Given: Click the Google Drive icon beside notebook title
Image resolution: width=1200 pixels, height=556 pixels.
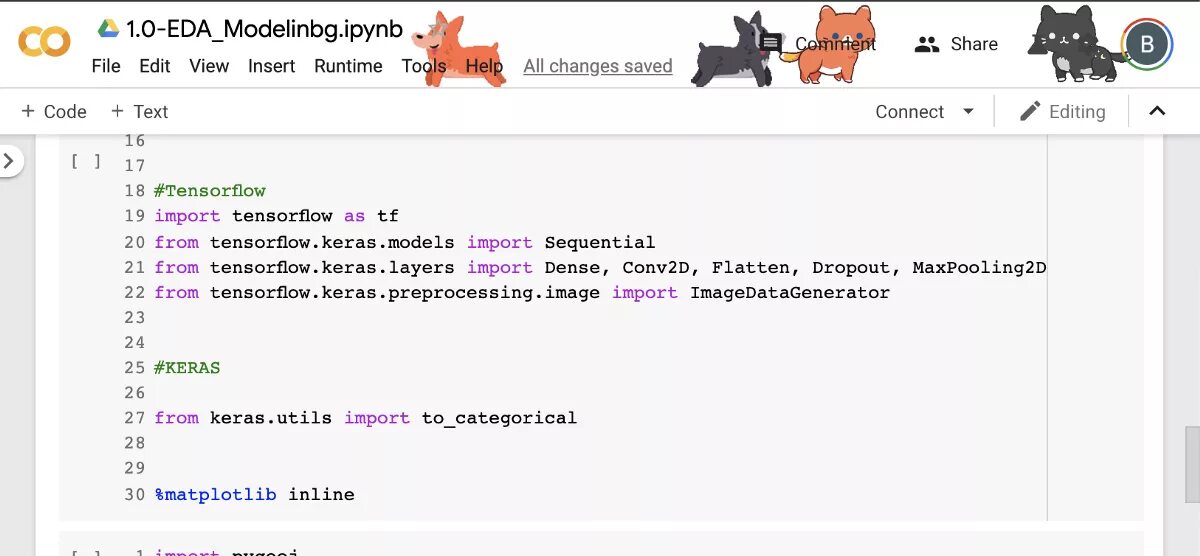Looking at the screenshot, I should pyautogui.click(x=108, y=29).
